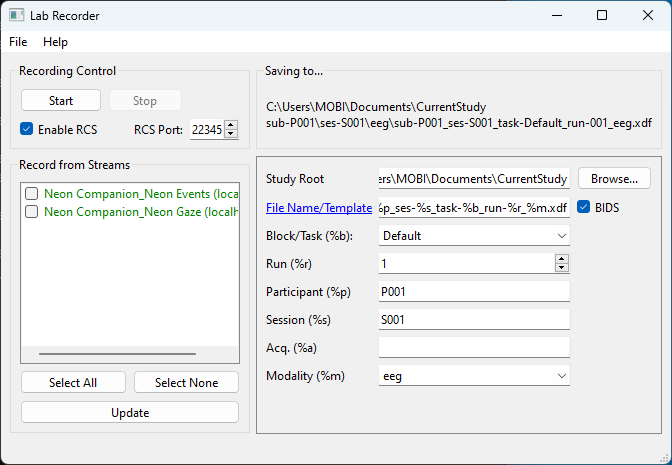Click Select None streams button
Image resolution: width=672 pixels, height=465 pixels.
186,382
